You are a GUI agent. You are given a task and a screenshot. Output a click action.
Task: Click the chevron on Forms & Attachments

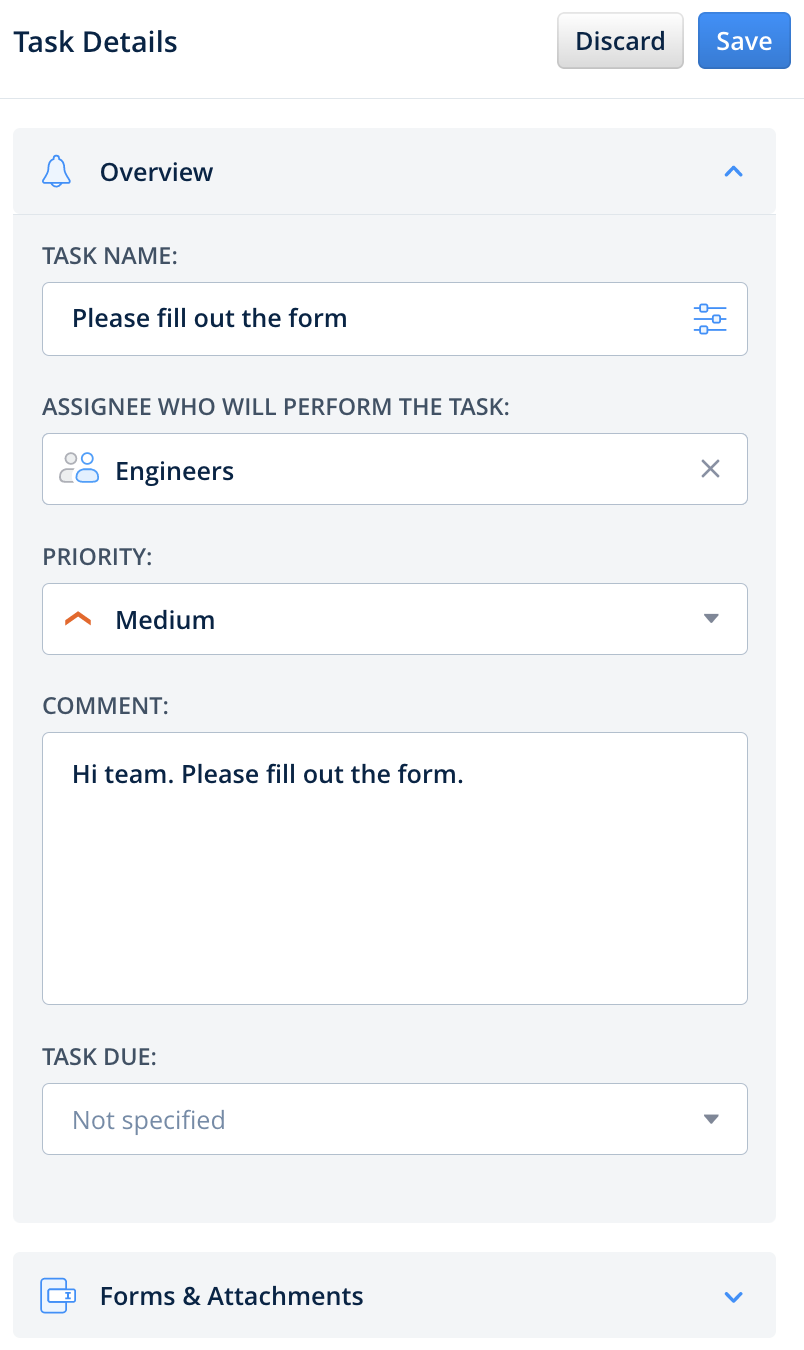733,1296
